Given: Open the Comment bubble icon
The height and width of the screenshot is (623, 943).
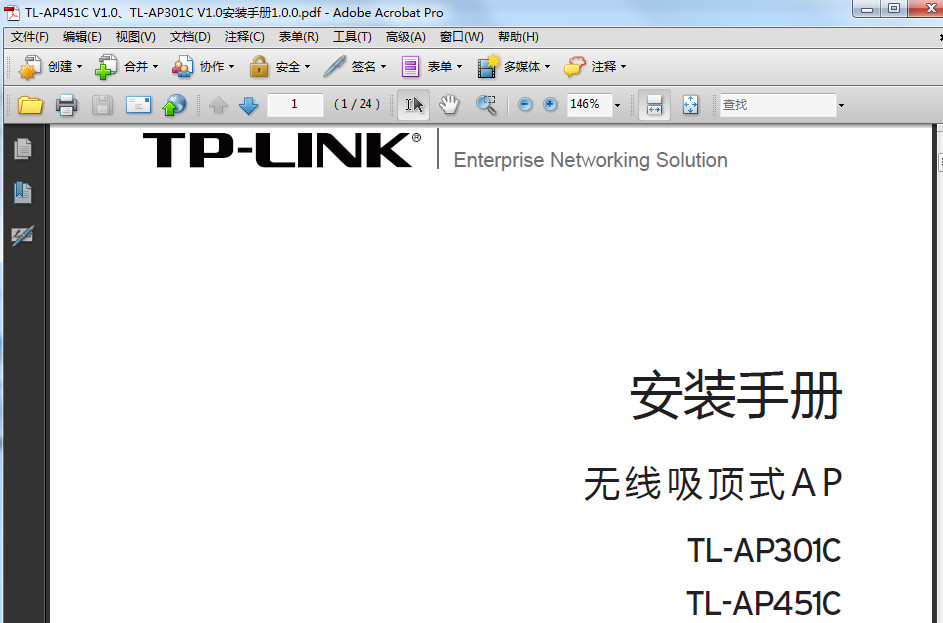Looking at the screenshot, I should 574,66.
